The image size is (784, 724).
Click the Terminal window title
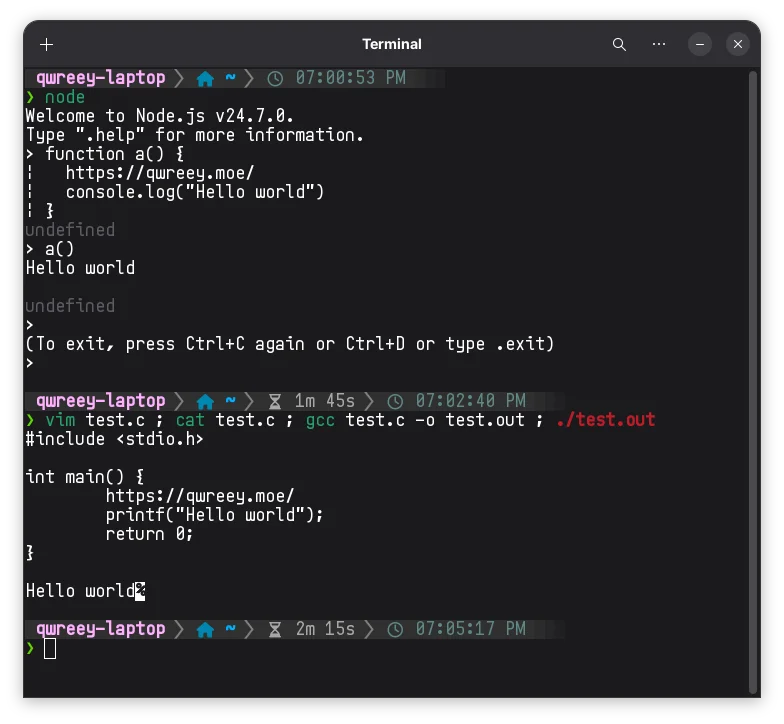(391, 44)
